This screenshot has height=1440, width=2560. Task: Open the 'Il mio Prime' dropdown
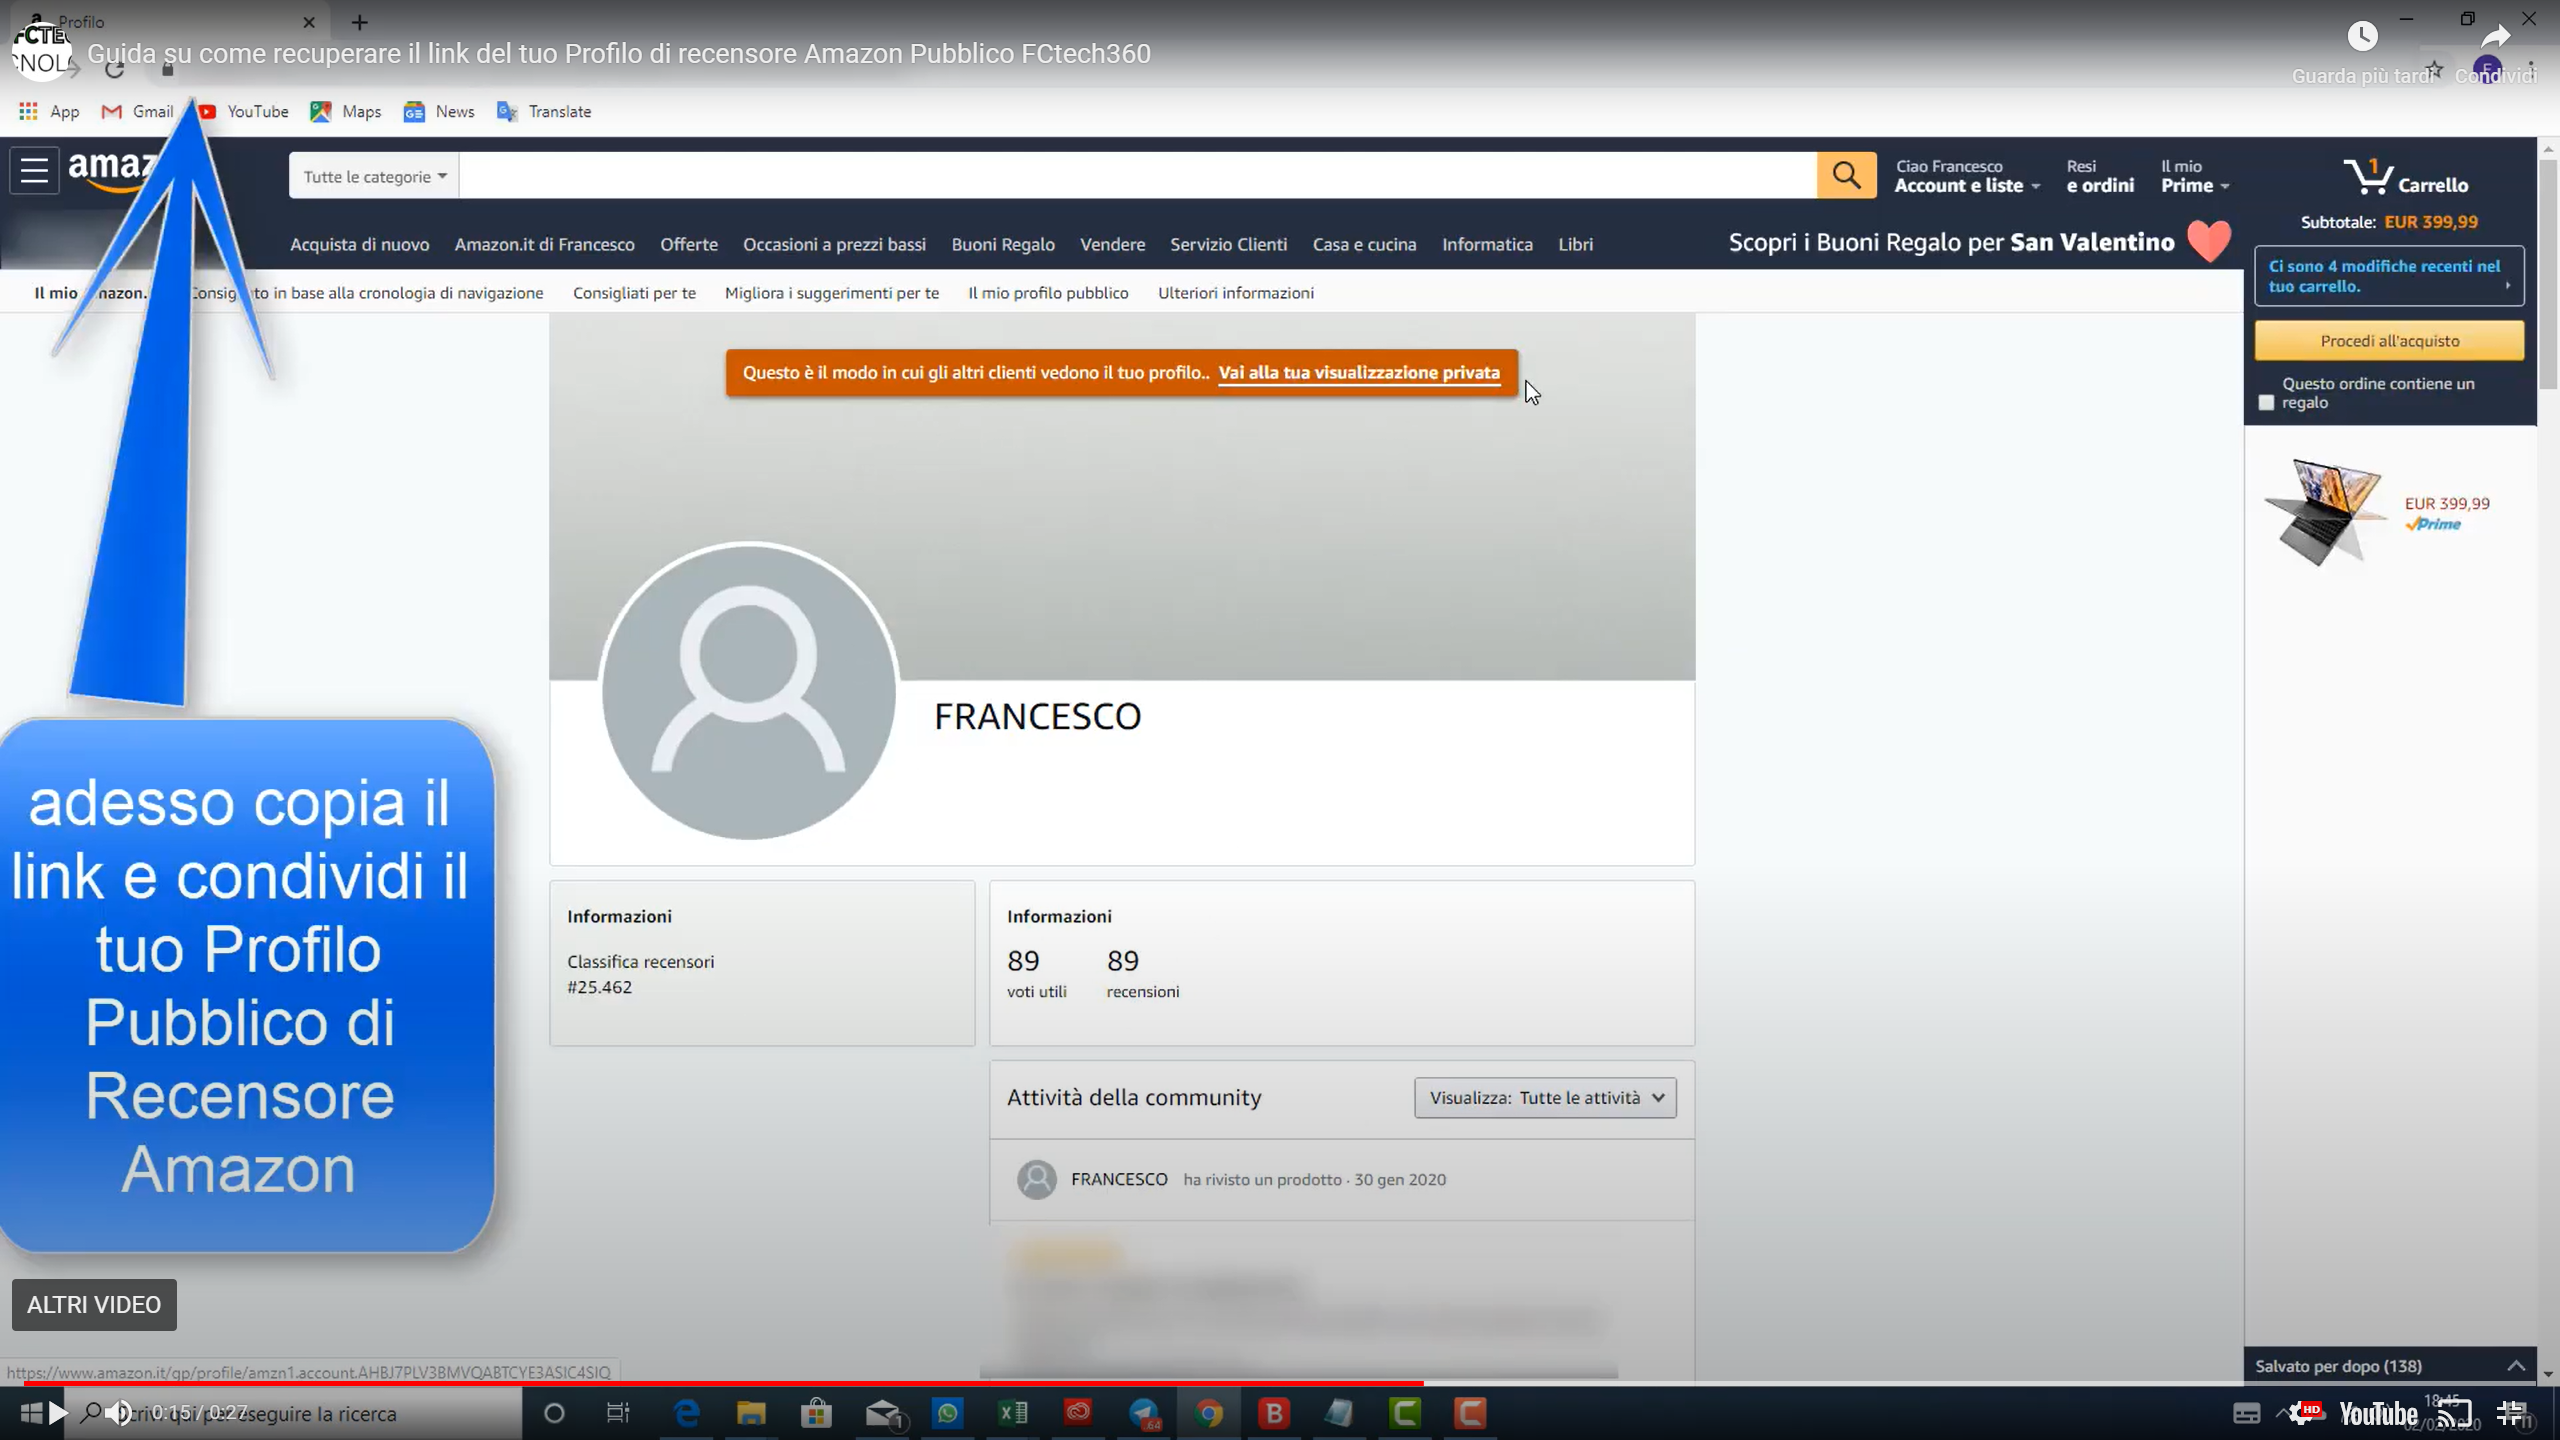(x=2195, y=176)
